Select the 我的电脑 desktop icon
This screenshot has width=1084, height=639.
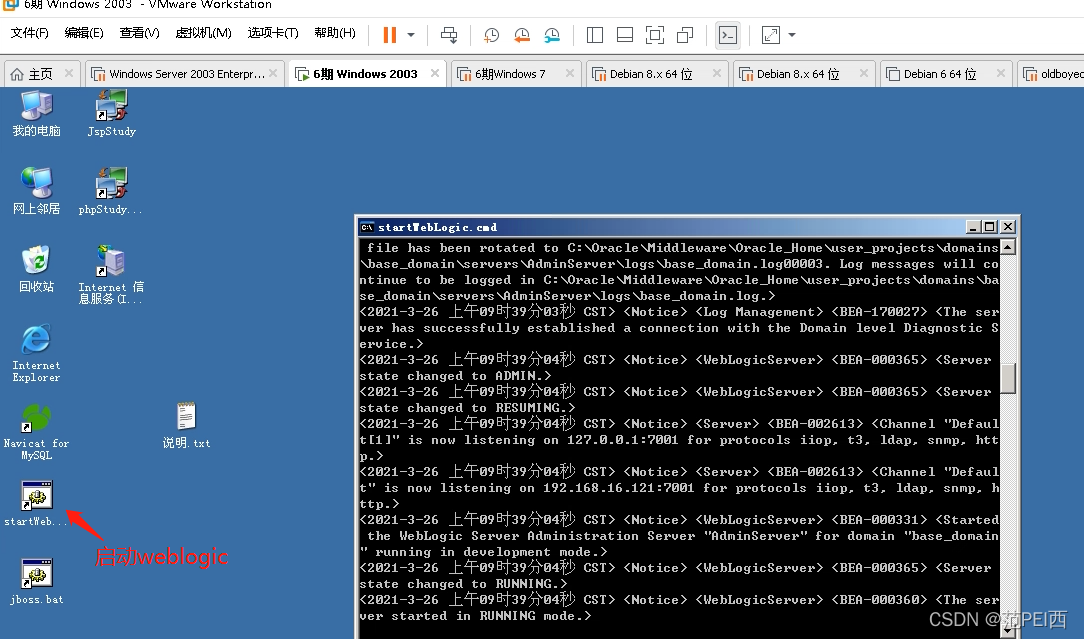coord(37,114)
